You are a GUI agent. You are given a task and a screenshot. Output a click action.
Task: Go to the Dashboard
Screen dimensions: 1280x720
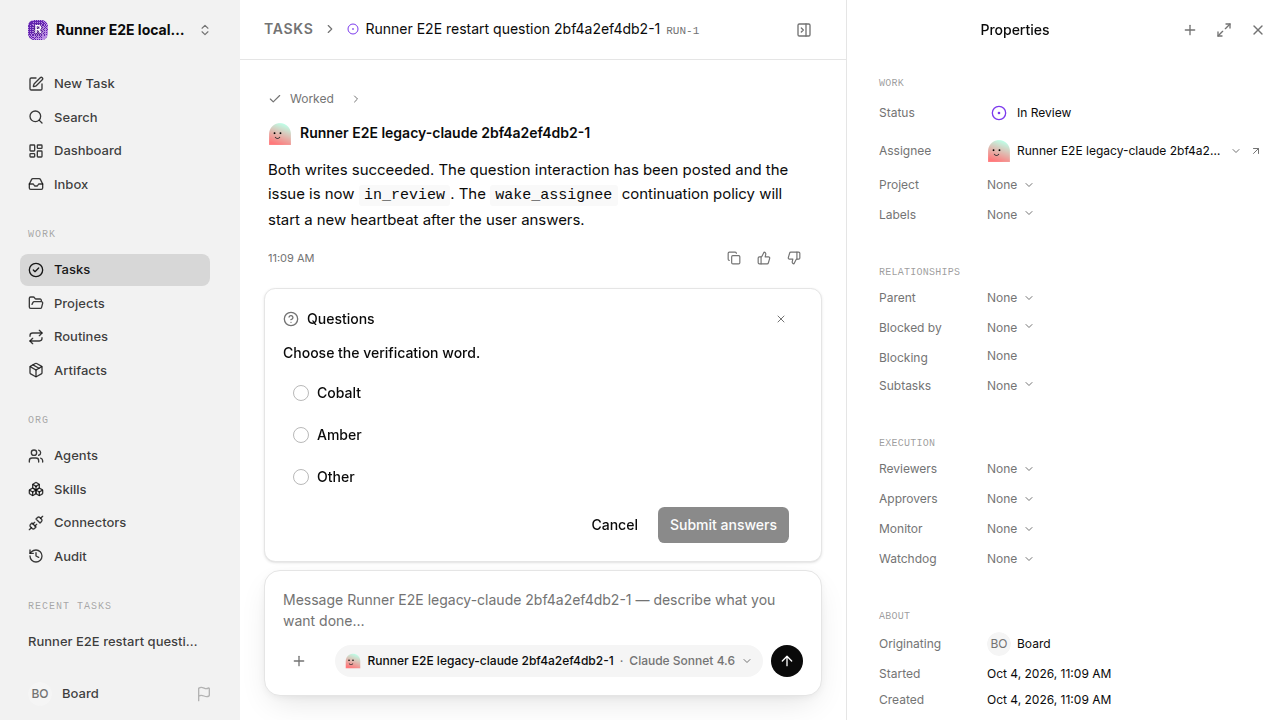pyautogui.click(x=115, y=151)
